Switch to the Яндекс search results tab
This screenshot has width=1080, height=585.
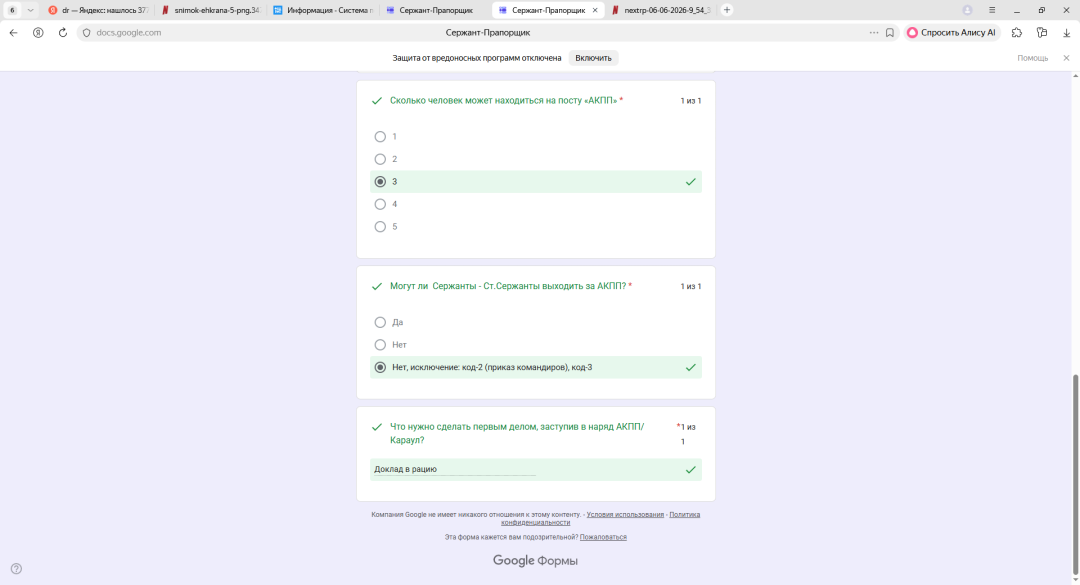click(98, 10)
